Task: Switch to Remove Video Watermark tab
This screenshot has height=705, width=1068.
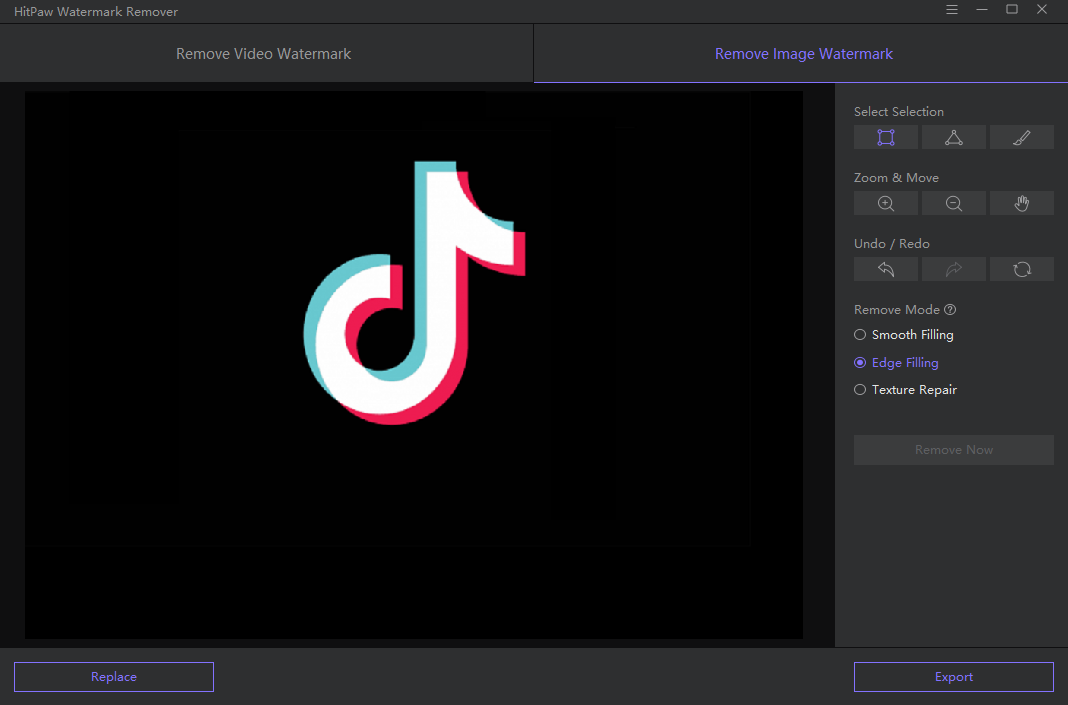Action: pyautogui.click(x=264, y=54)
